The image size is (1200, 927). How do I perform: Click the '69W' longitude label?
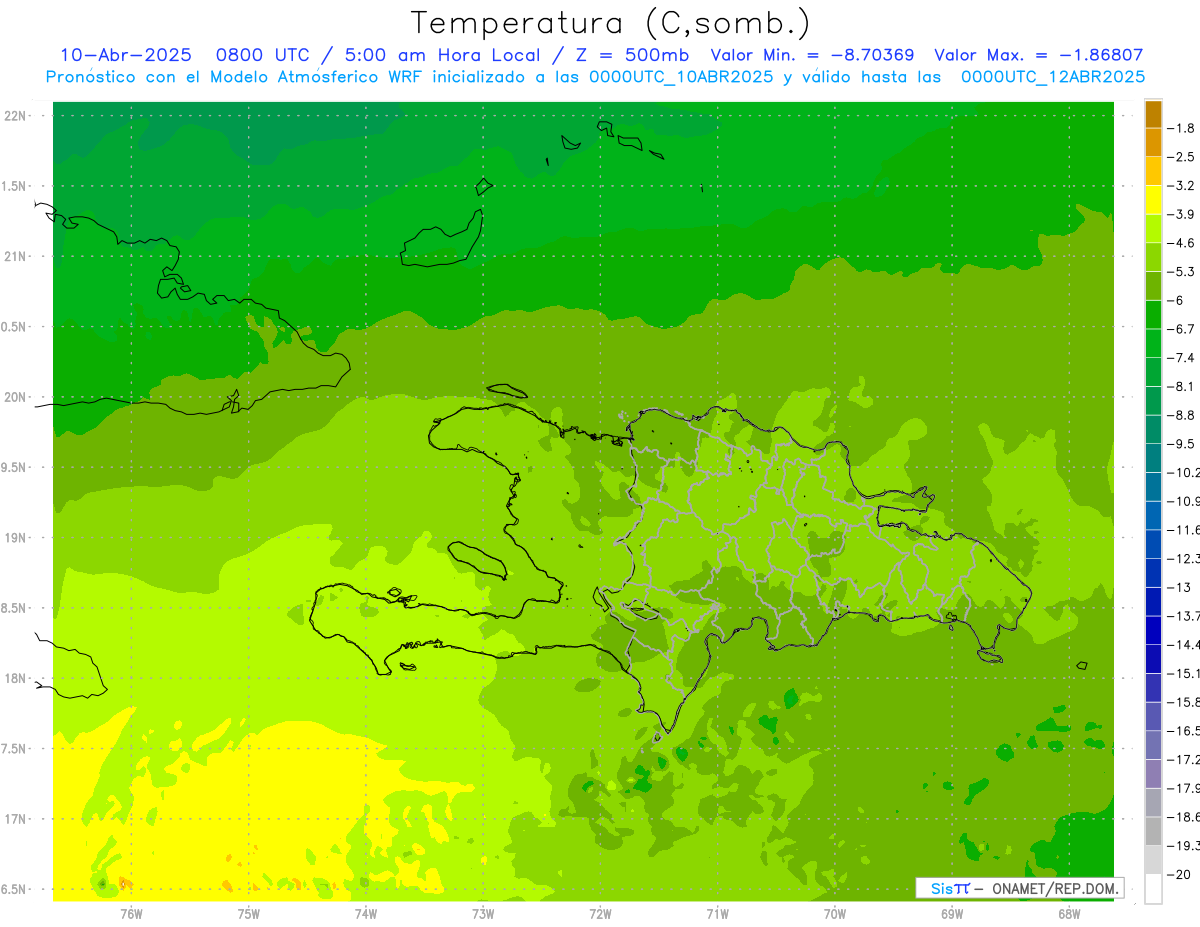[952, 915]
